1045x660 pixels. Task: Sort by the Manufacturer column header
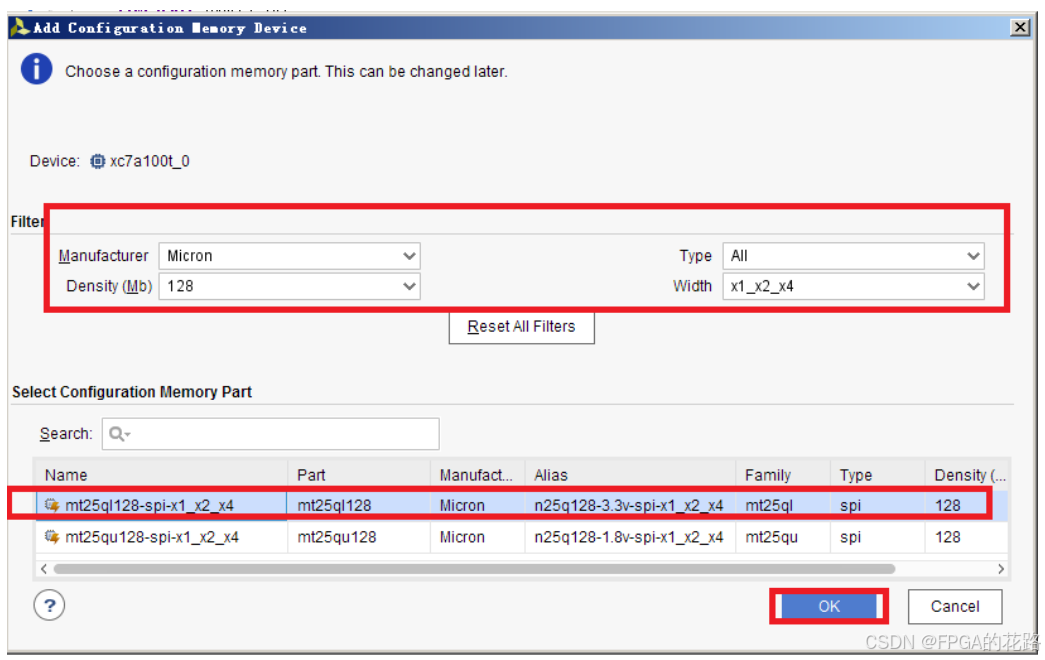coord(477,475)
